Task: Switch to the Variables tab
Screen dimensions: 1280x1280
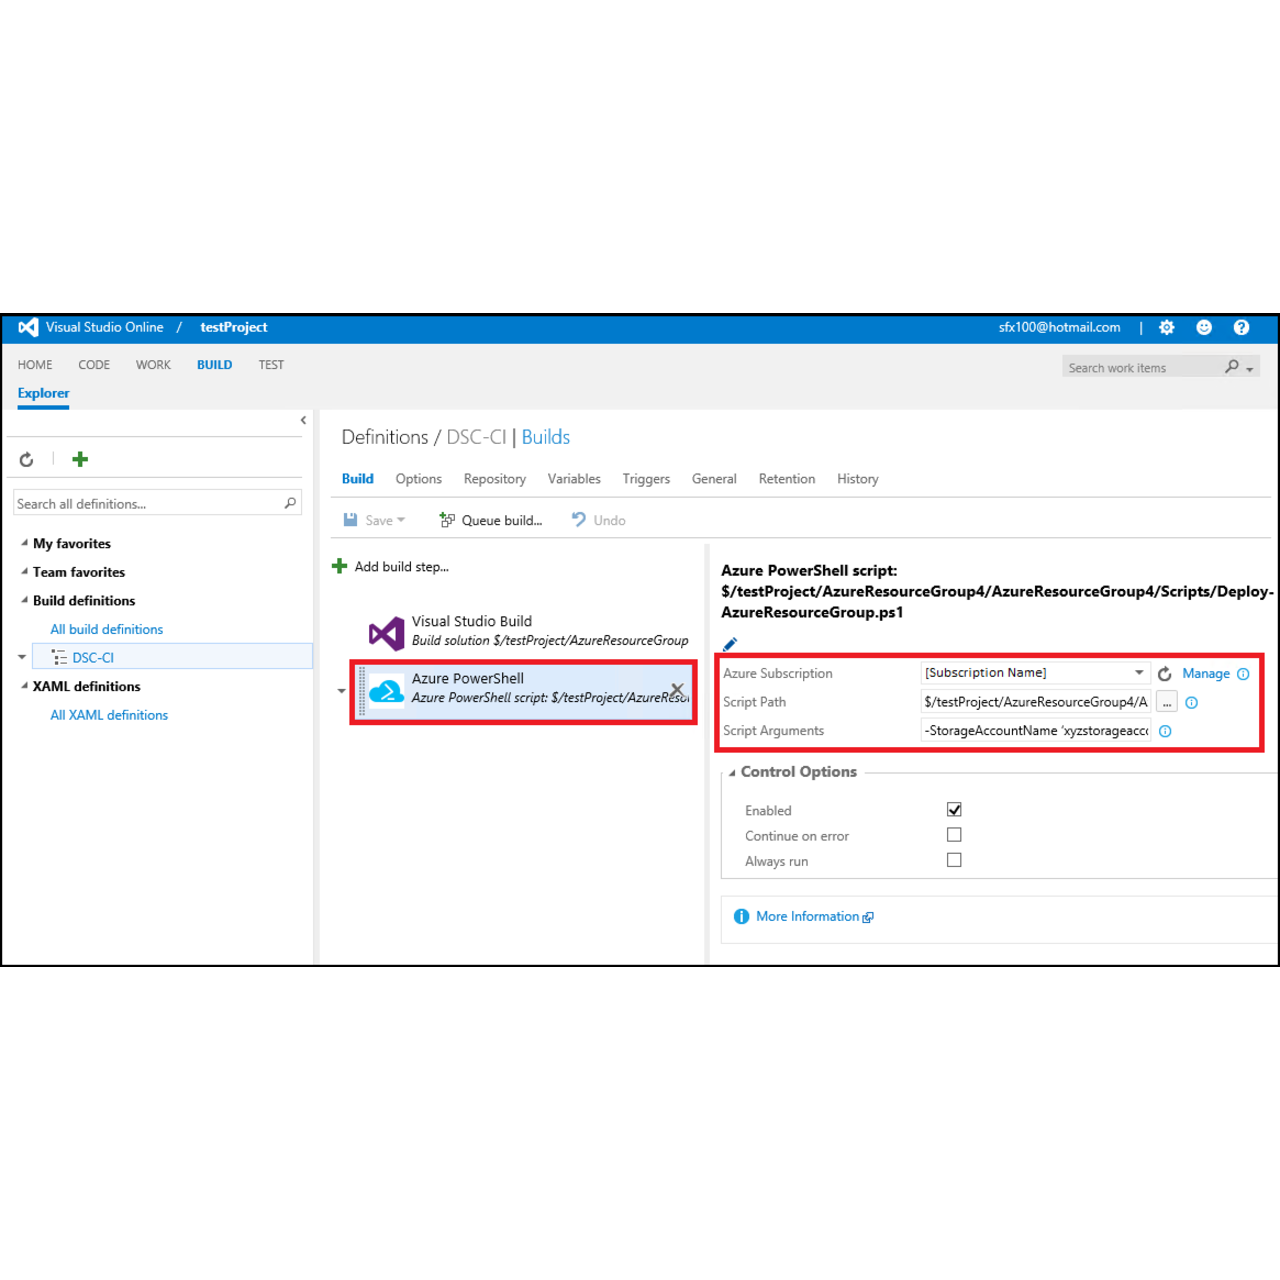Action: 574,479
